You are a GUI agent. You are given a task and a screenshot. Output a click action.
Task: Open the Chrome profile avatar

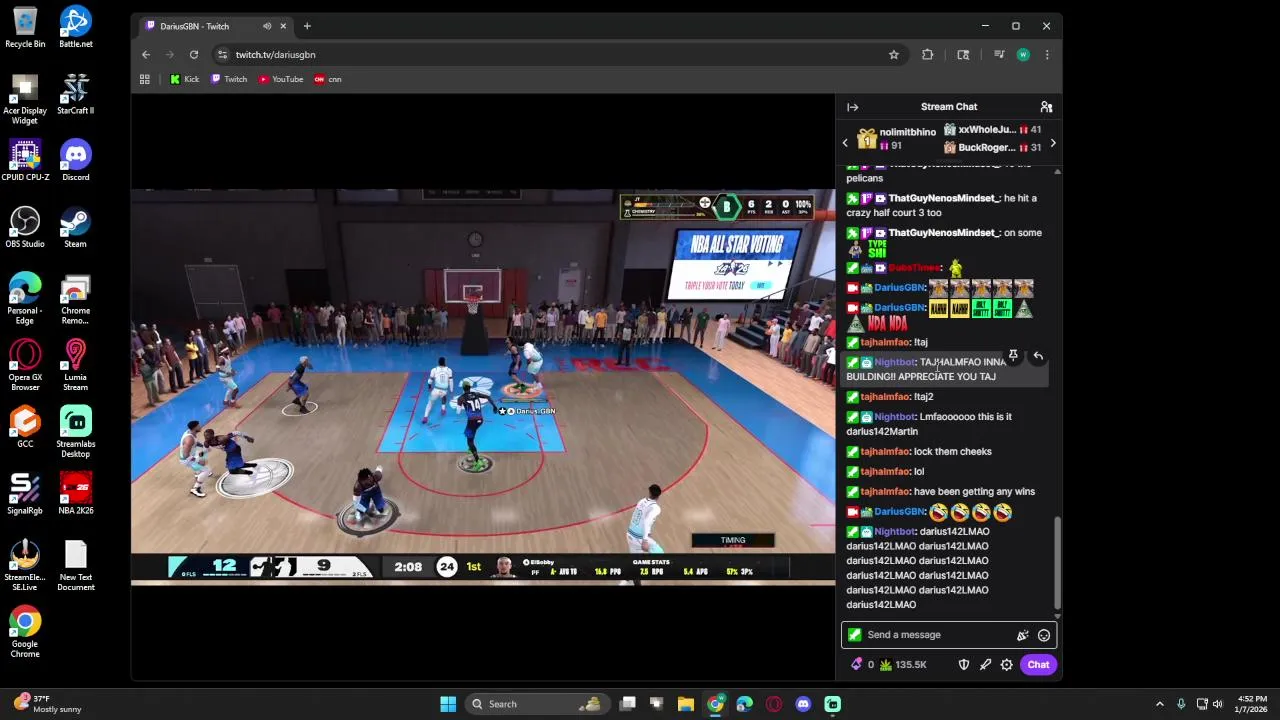click(1023, 55)
